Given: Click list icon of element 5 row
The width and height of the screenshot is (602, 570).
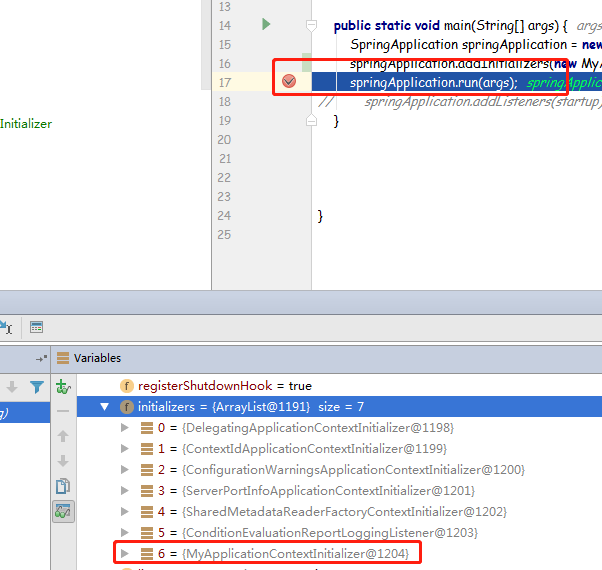Looking at the screenshot, I should 147,532.
